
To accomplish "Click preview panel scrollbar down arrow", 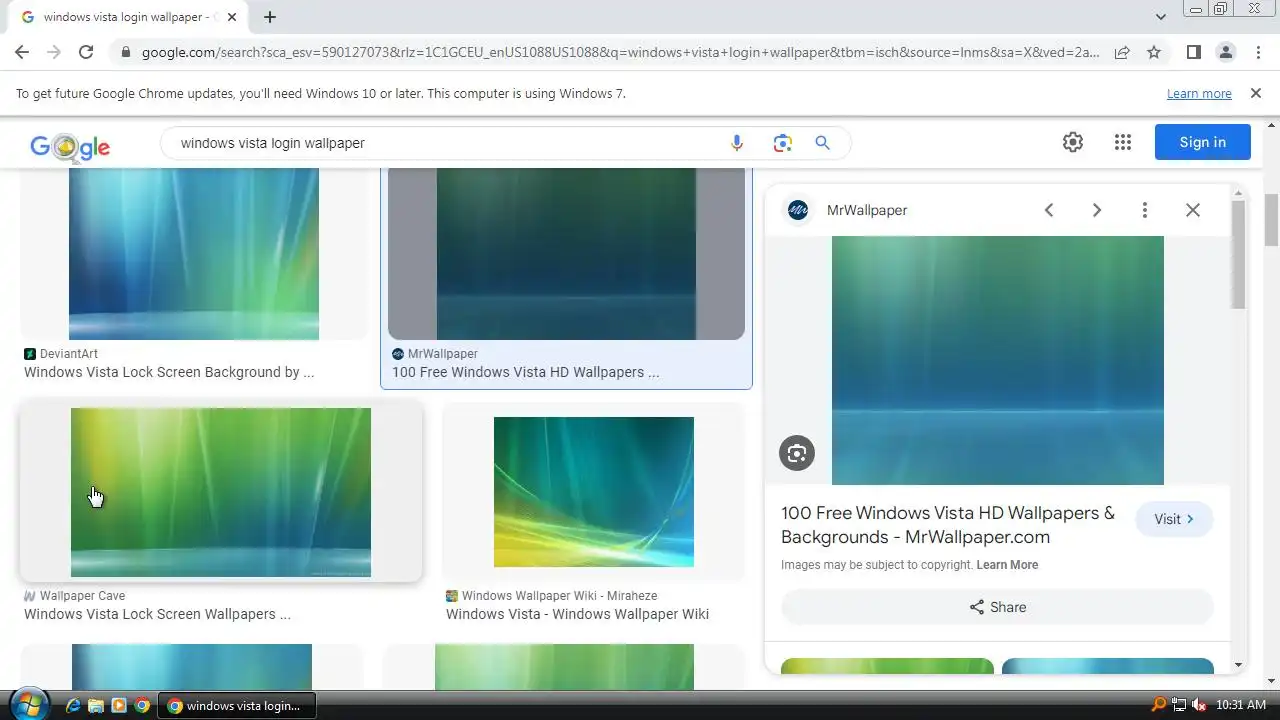I will (1238, 665).
